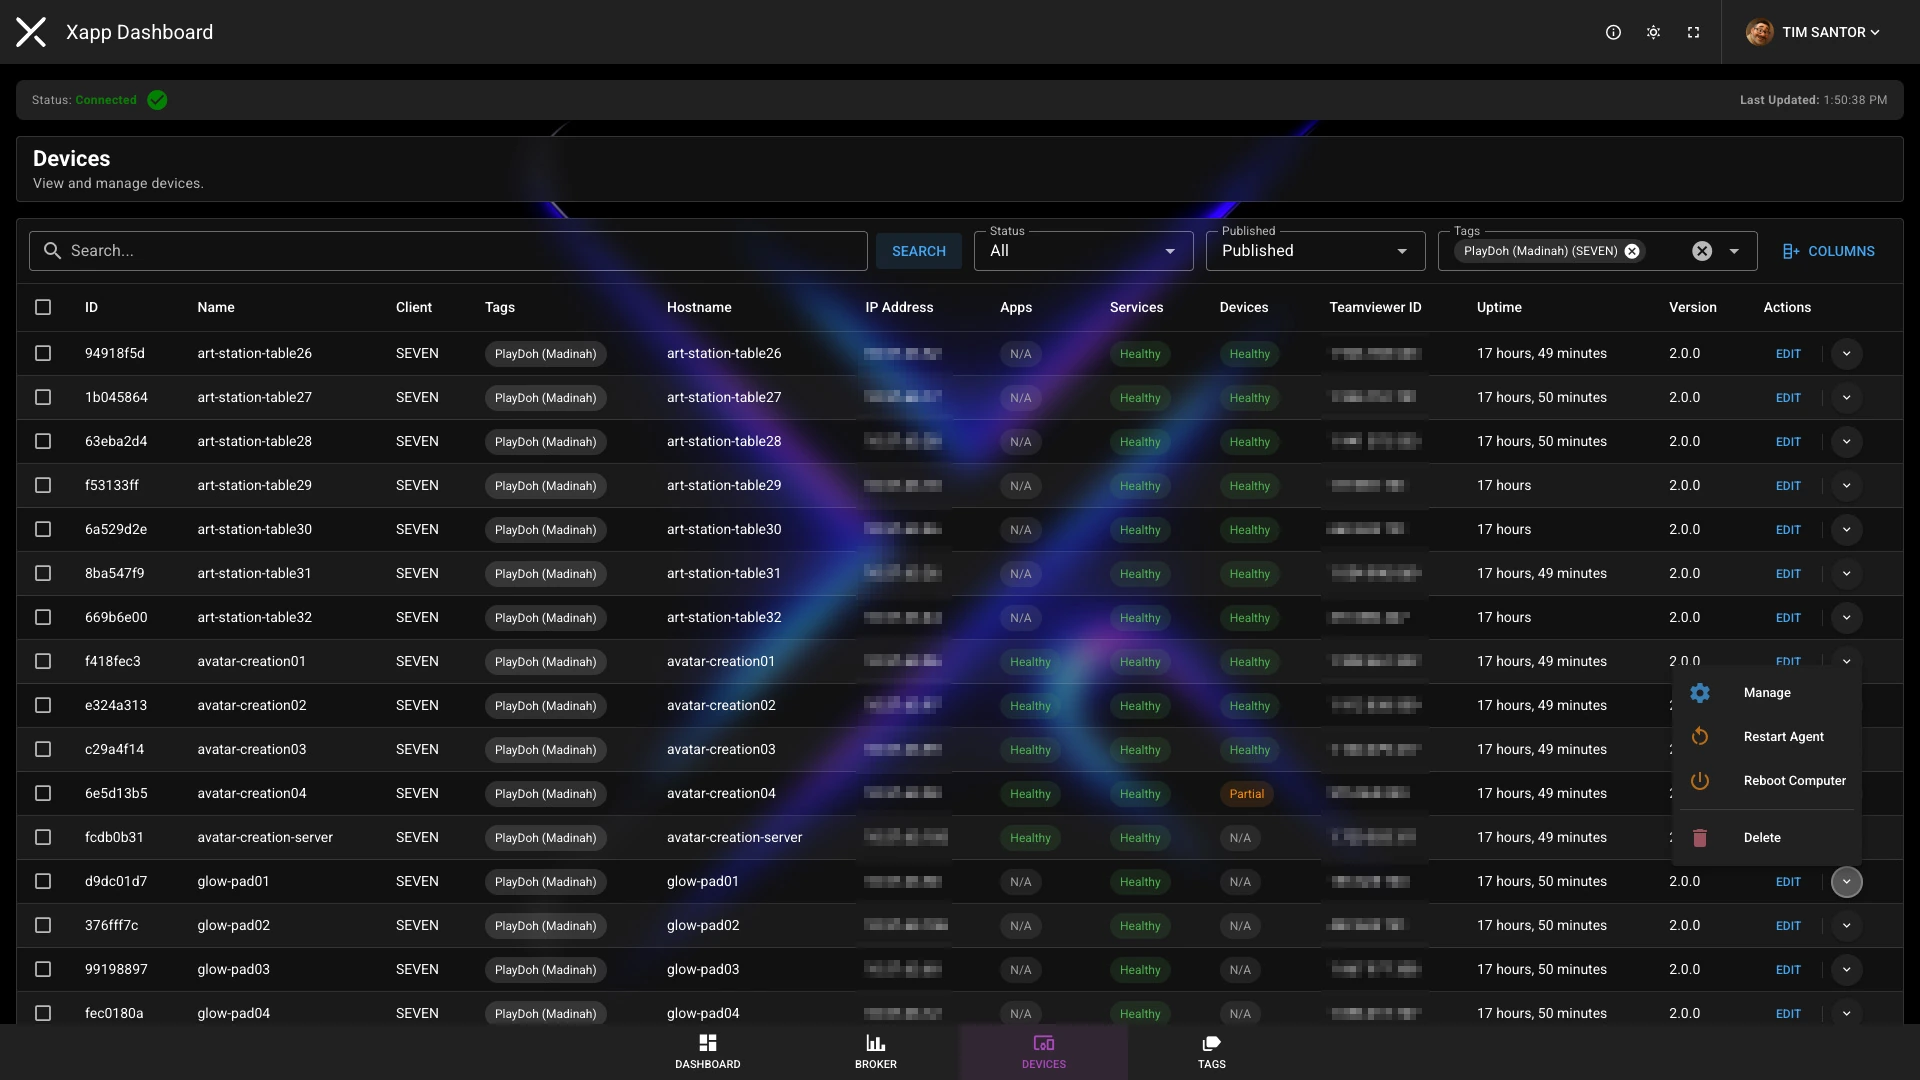The image size is (1920, 1080).
Task: Click the Partial devices badge for avatar-creation04
Action: [x=1246, y=794]
